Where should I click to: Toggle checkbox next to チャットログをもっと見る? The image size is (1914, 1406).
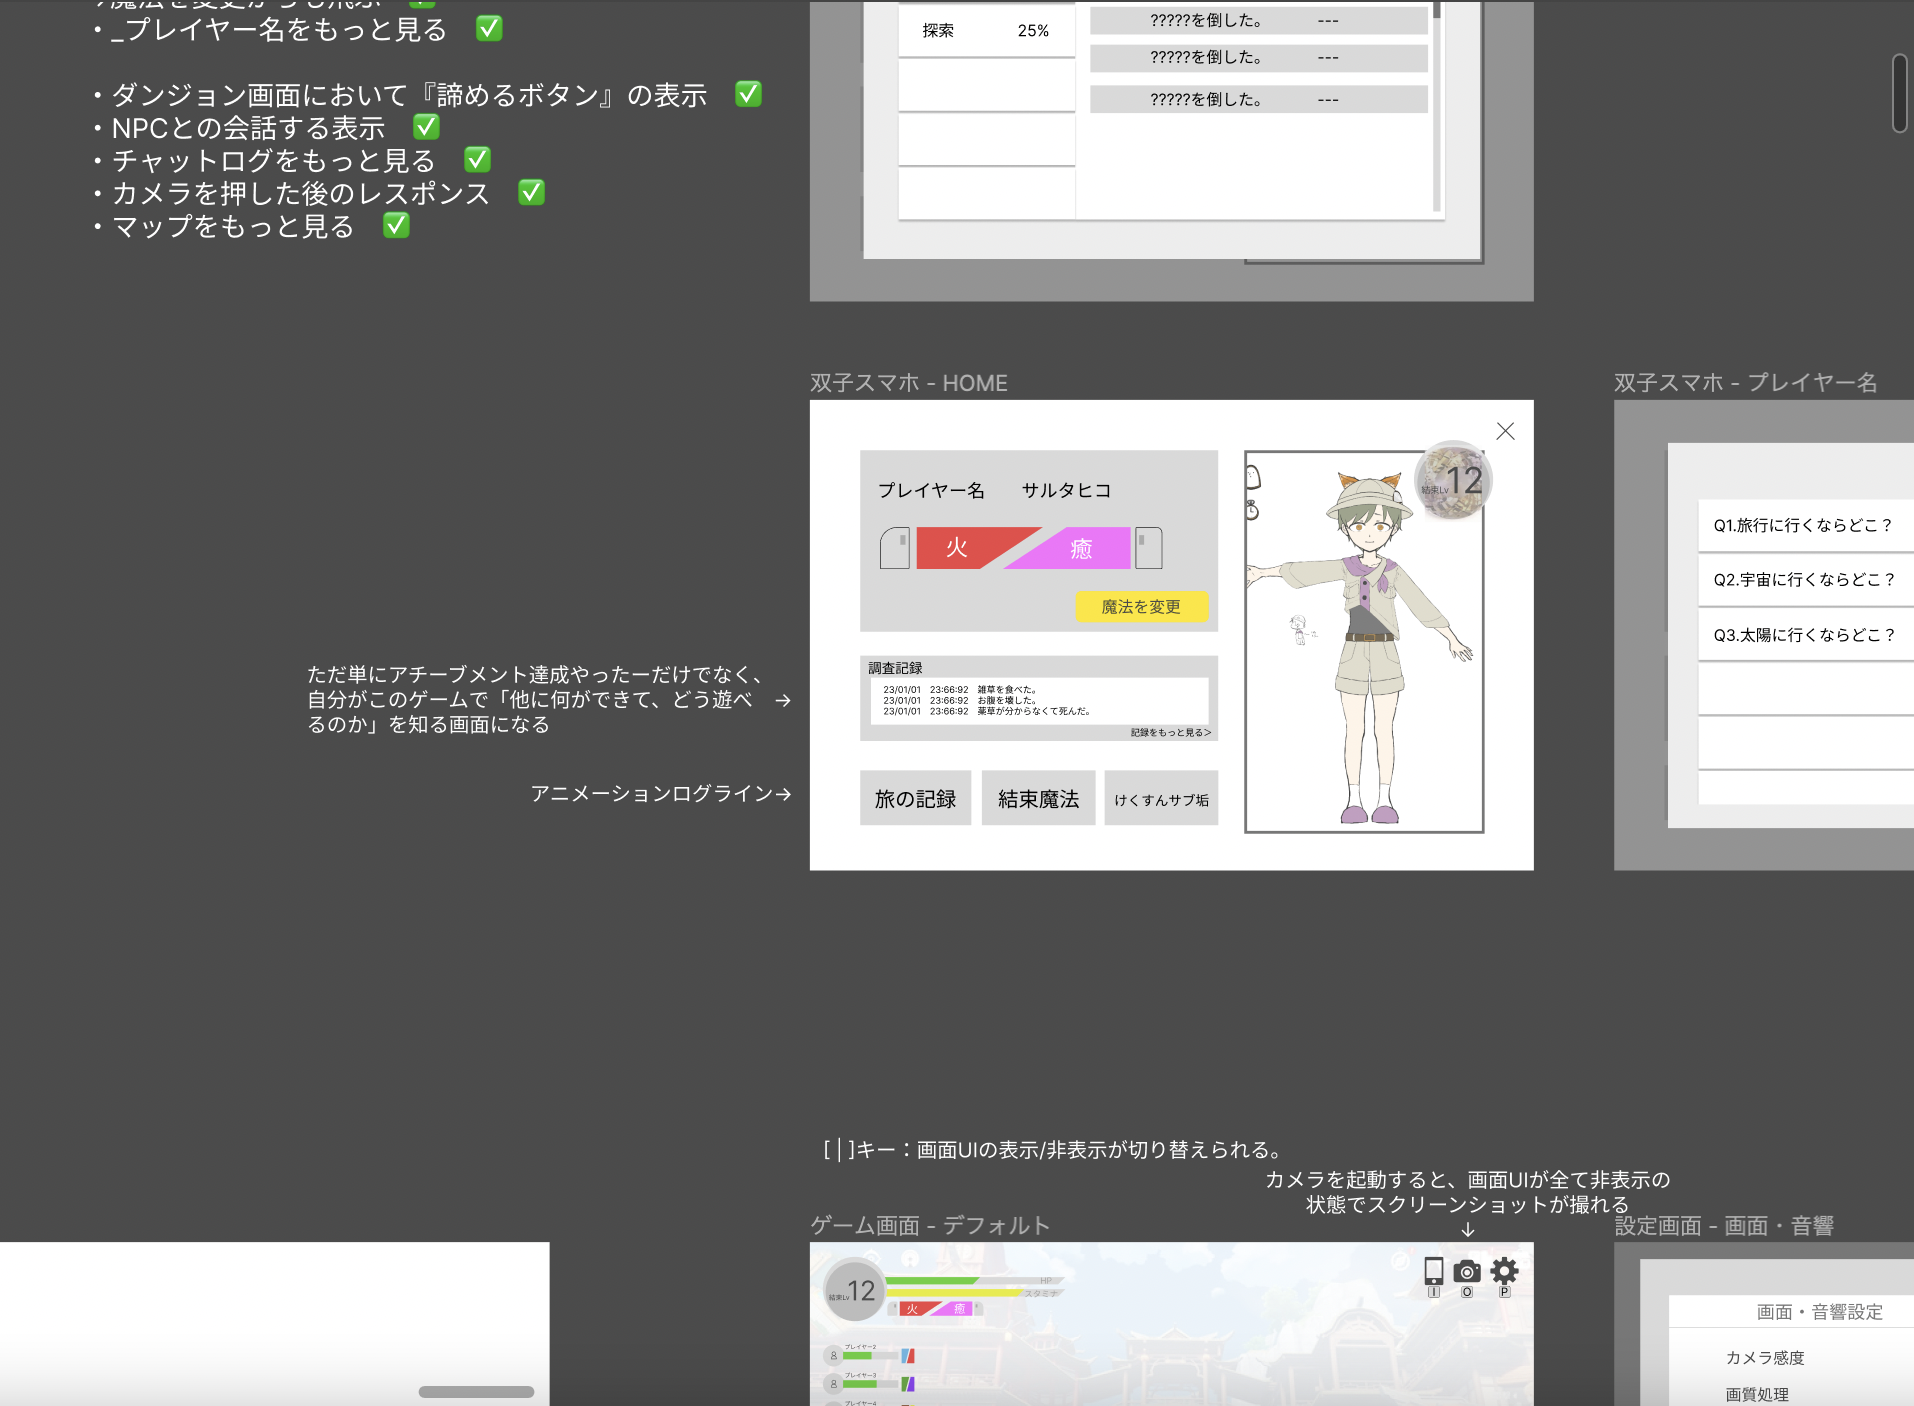click(477, 160)
